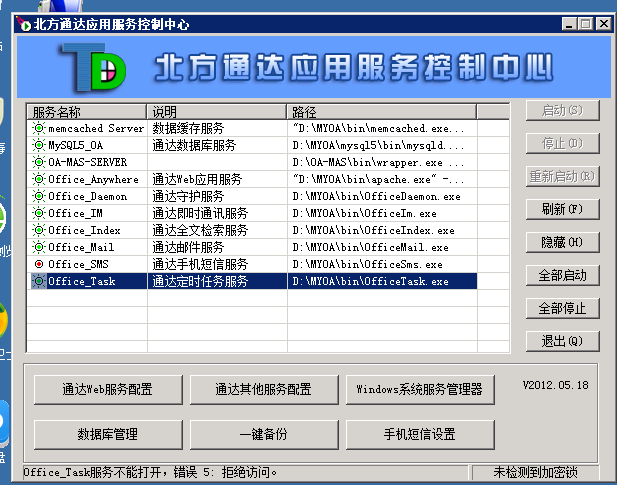Select memcached Server service name
The height and width of the screenshot is (485, 617).
coord(96,128)
